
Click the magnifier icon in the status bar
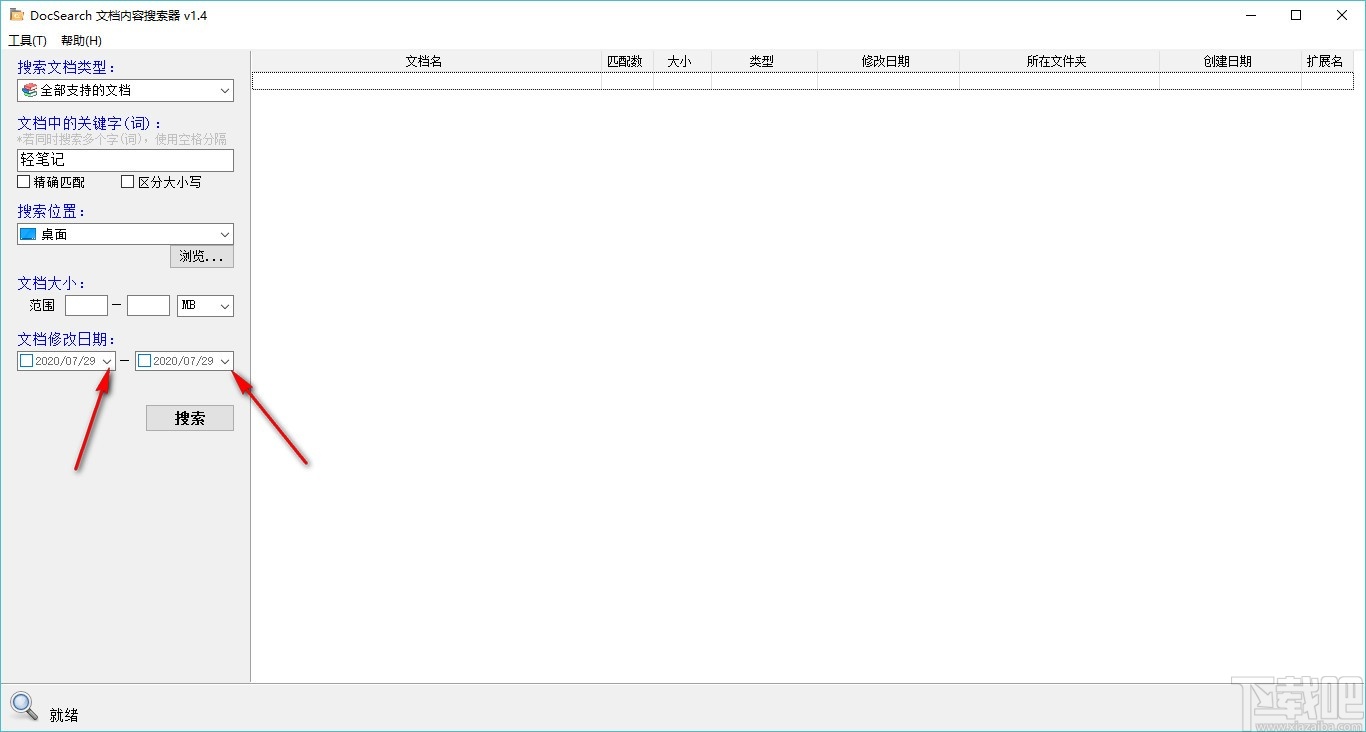(24, 706)
